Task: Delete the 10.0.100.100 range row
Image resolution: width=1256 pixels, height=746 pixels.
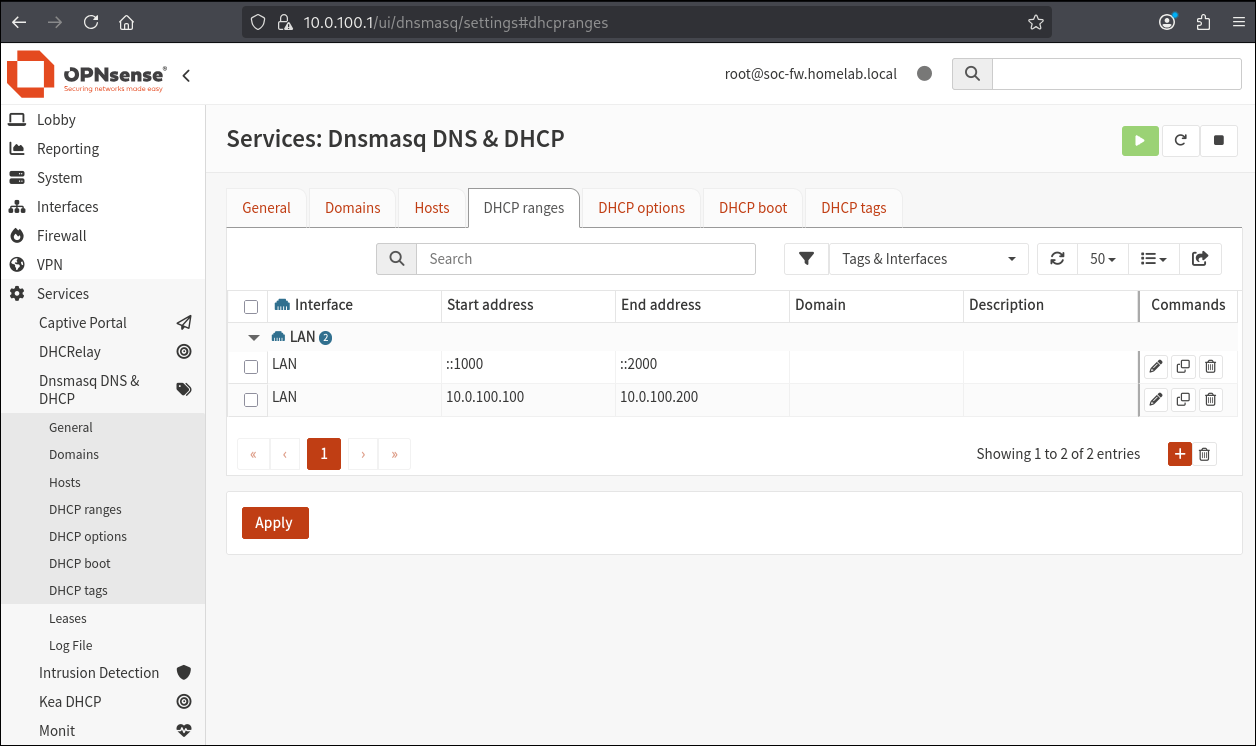Action: tap(1210, 400)
